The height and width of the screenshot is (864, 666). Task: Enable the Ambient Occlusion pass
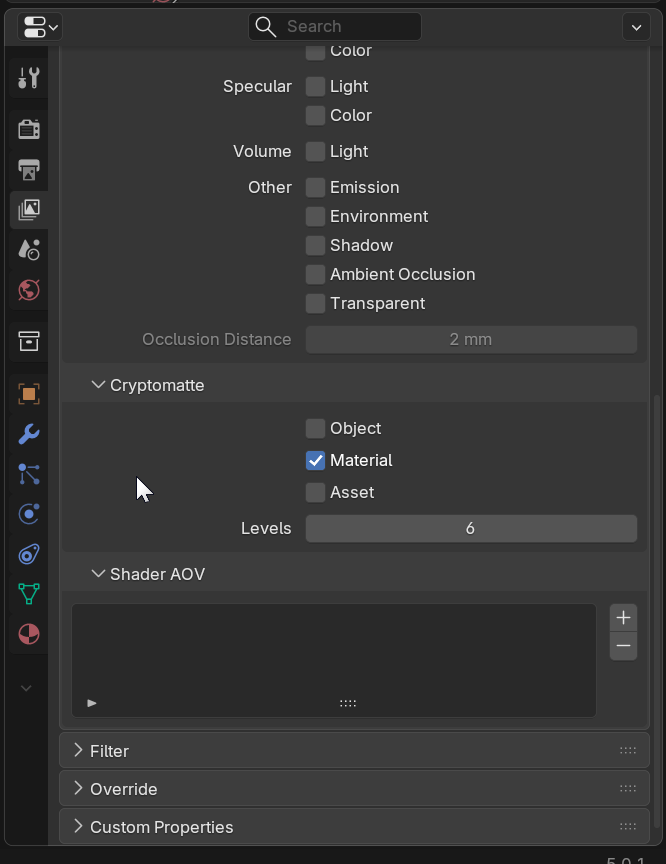pyautogui.click(x=315, y=275)
